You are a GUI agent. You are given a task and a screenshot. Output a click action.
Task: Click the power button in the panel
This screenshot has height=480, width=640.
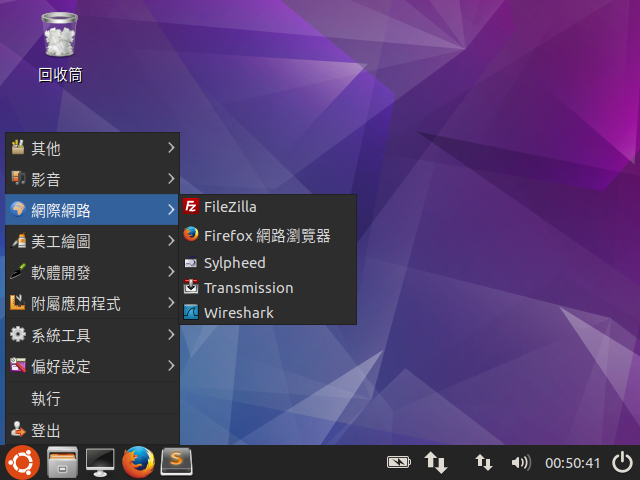point(622,462)
